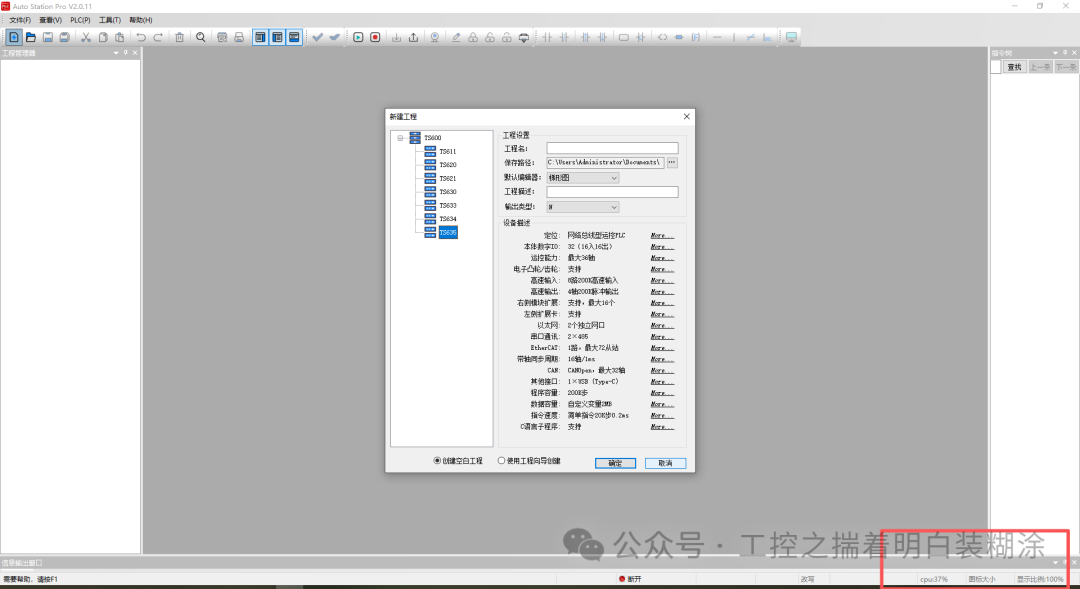The height and width of the screenshot is (589, 1080).
Task: Click the 保存路径 path field
Action: [605, 163]
